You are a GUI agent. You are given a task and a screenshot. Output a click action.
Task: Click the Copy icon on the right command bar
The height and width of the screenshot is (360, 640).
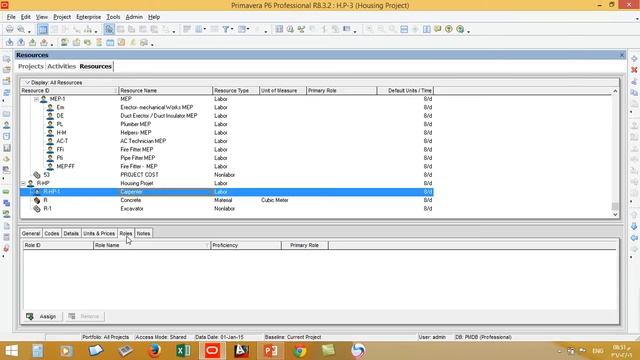[634, 93]
